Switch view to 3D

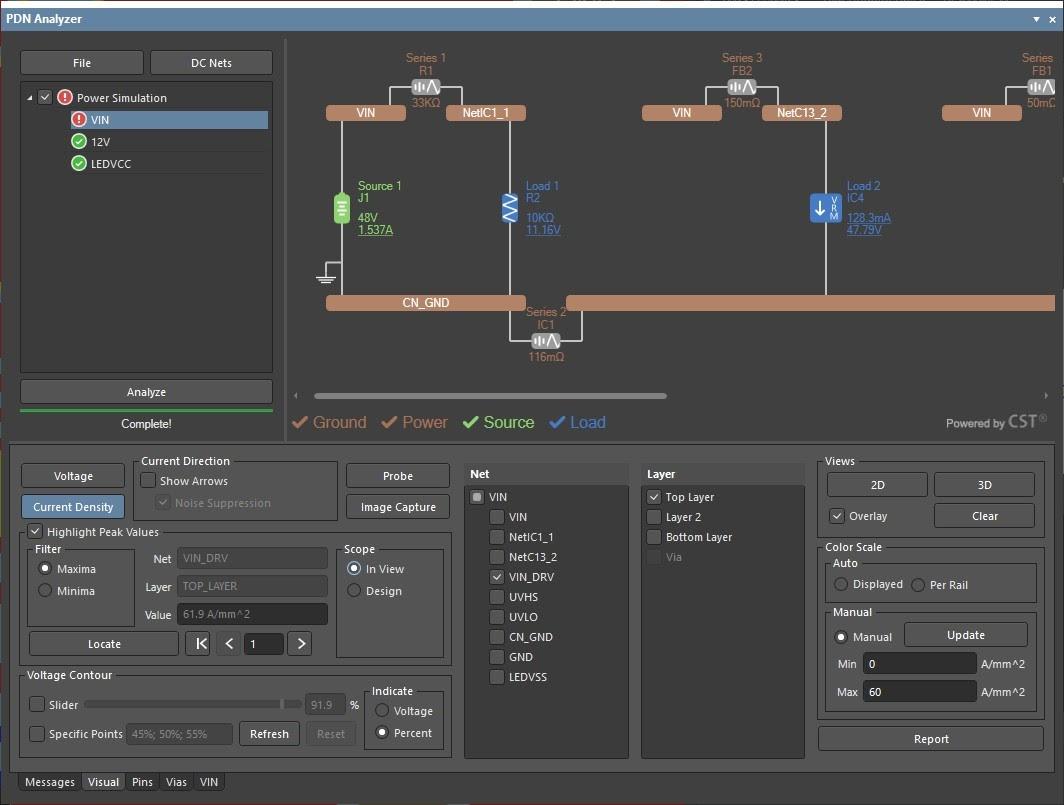984,485
